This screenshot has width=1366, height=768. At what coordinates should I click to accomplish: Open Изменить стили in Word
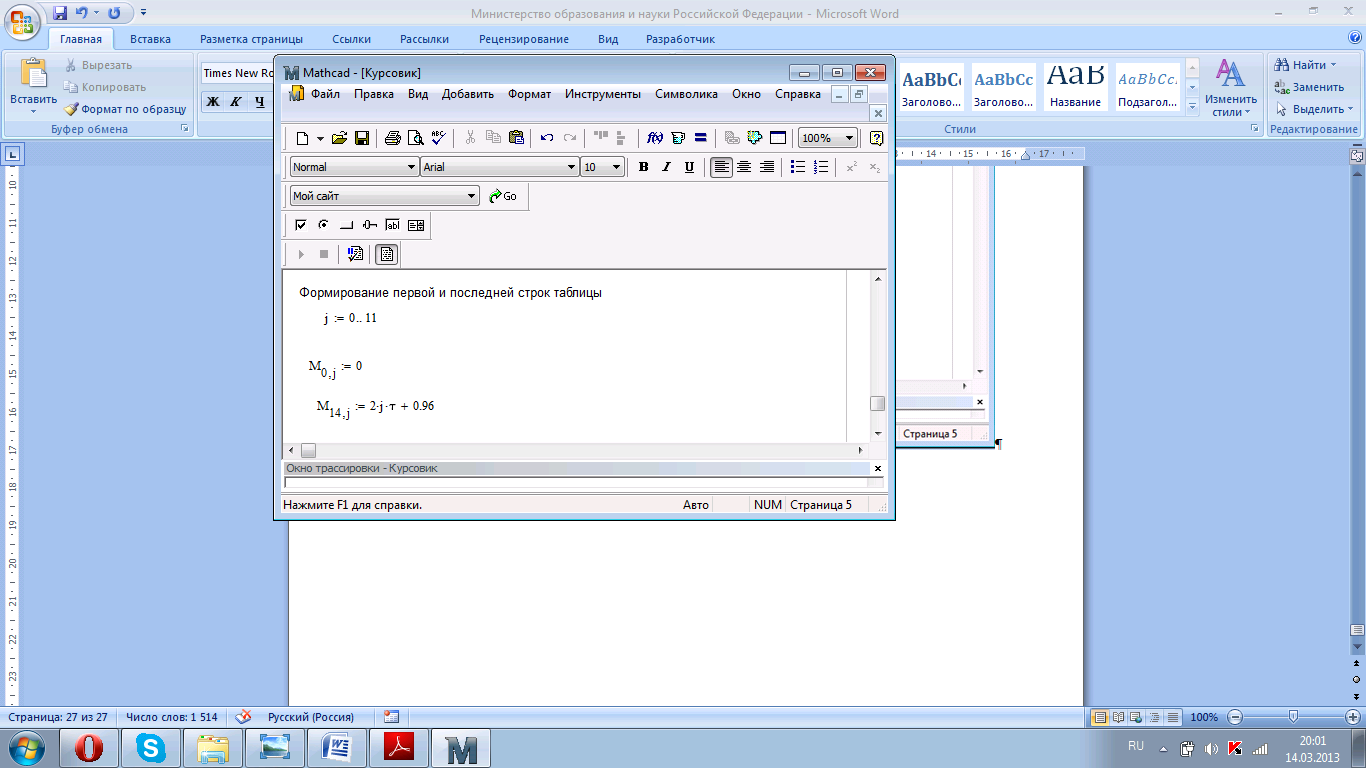pyautogui.click(x=1231, y=88)
